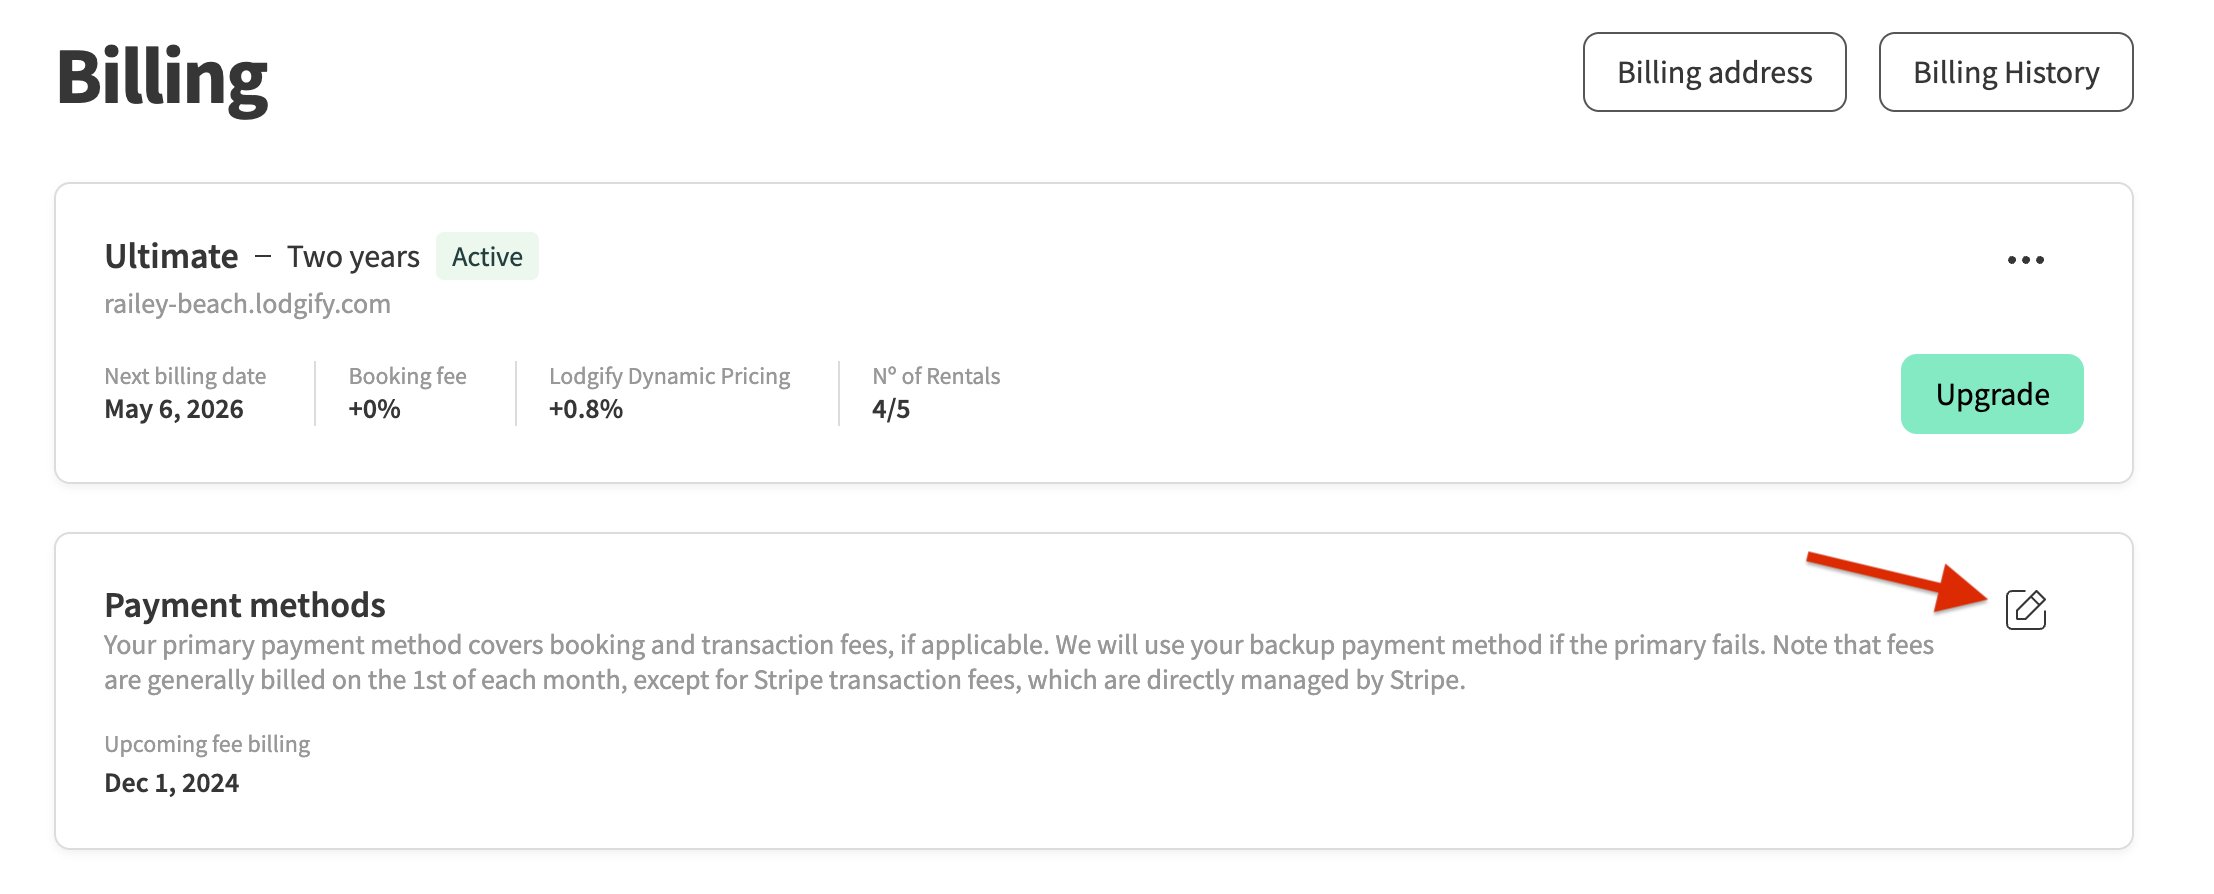Viewport: 2214px width, 894px height.
Task: Click the Ultimate plan name
Action: point(171,257)
